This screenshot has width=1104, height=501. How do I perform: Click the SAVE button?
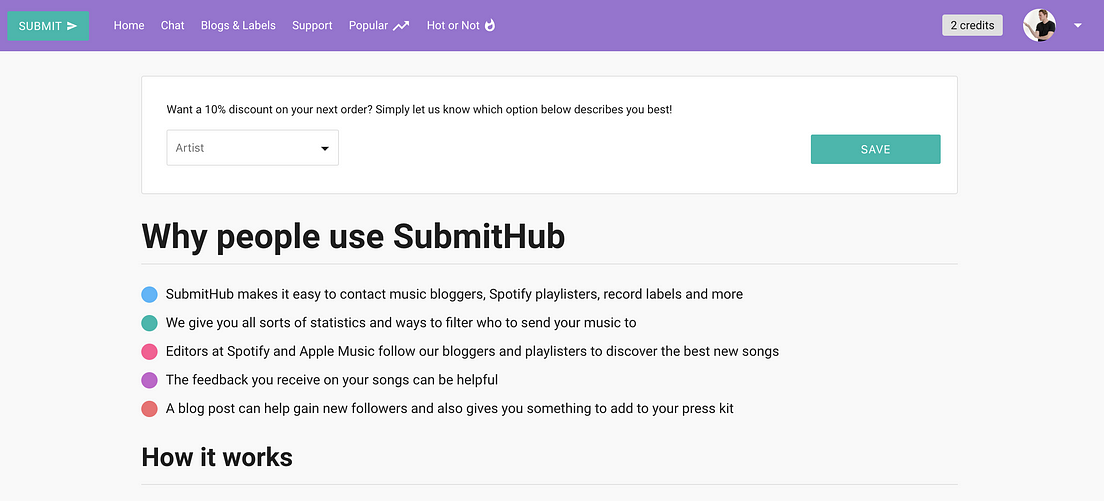click(875, 149)
